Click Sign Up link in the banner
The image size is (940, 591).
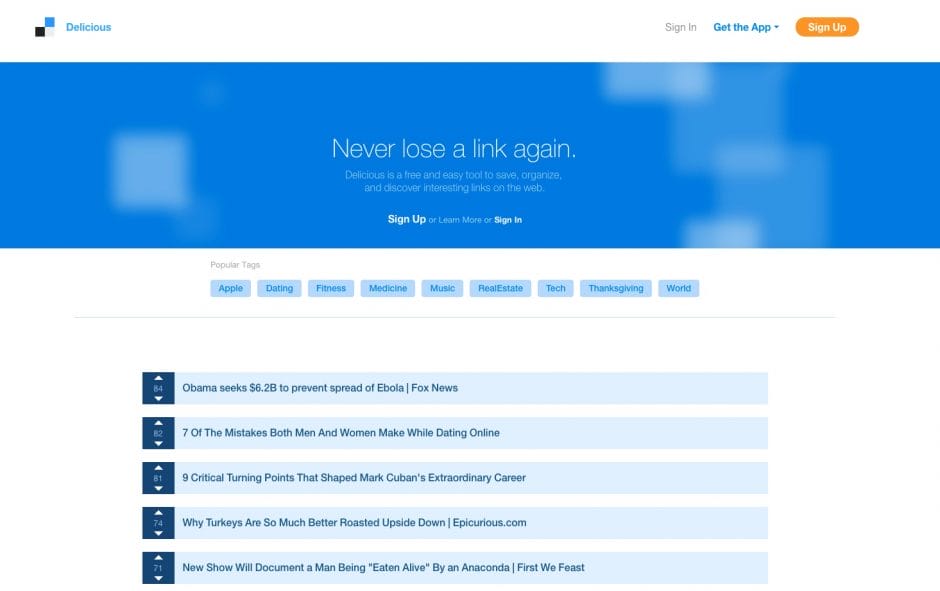tap(406, 219)
